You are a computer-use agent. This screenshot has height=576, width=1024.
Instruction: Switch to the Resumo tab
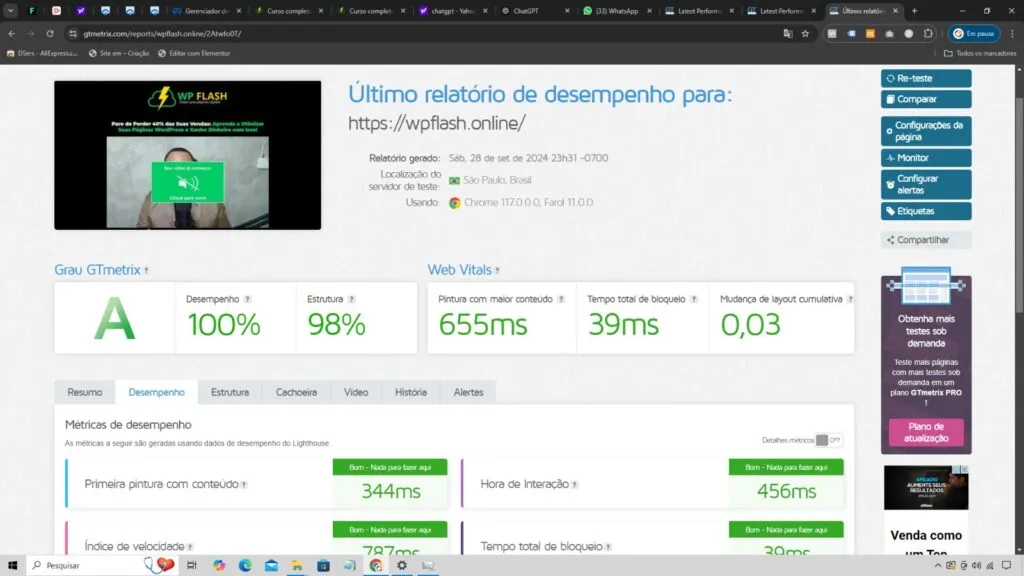[85, 392]
